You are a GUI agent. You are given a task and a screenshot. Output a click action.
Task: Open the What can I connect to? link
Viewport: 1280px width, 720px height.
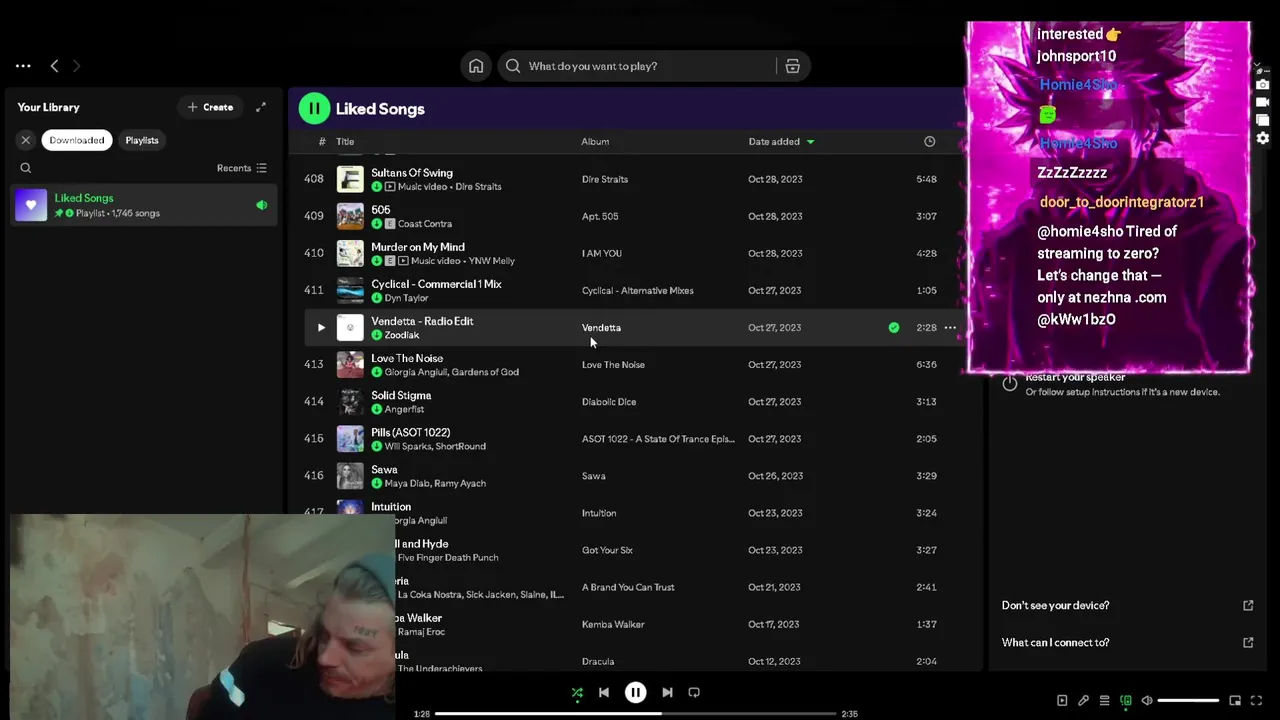1055,642
